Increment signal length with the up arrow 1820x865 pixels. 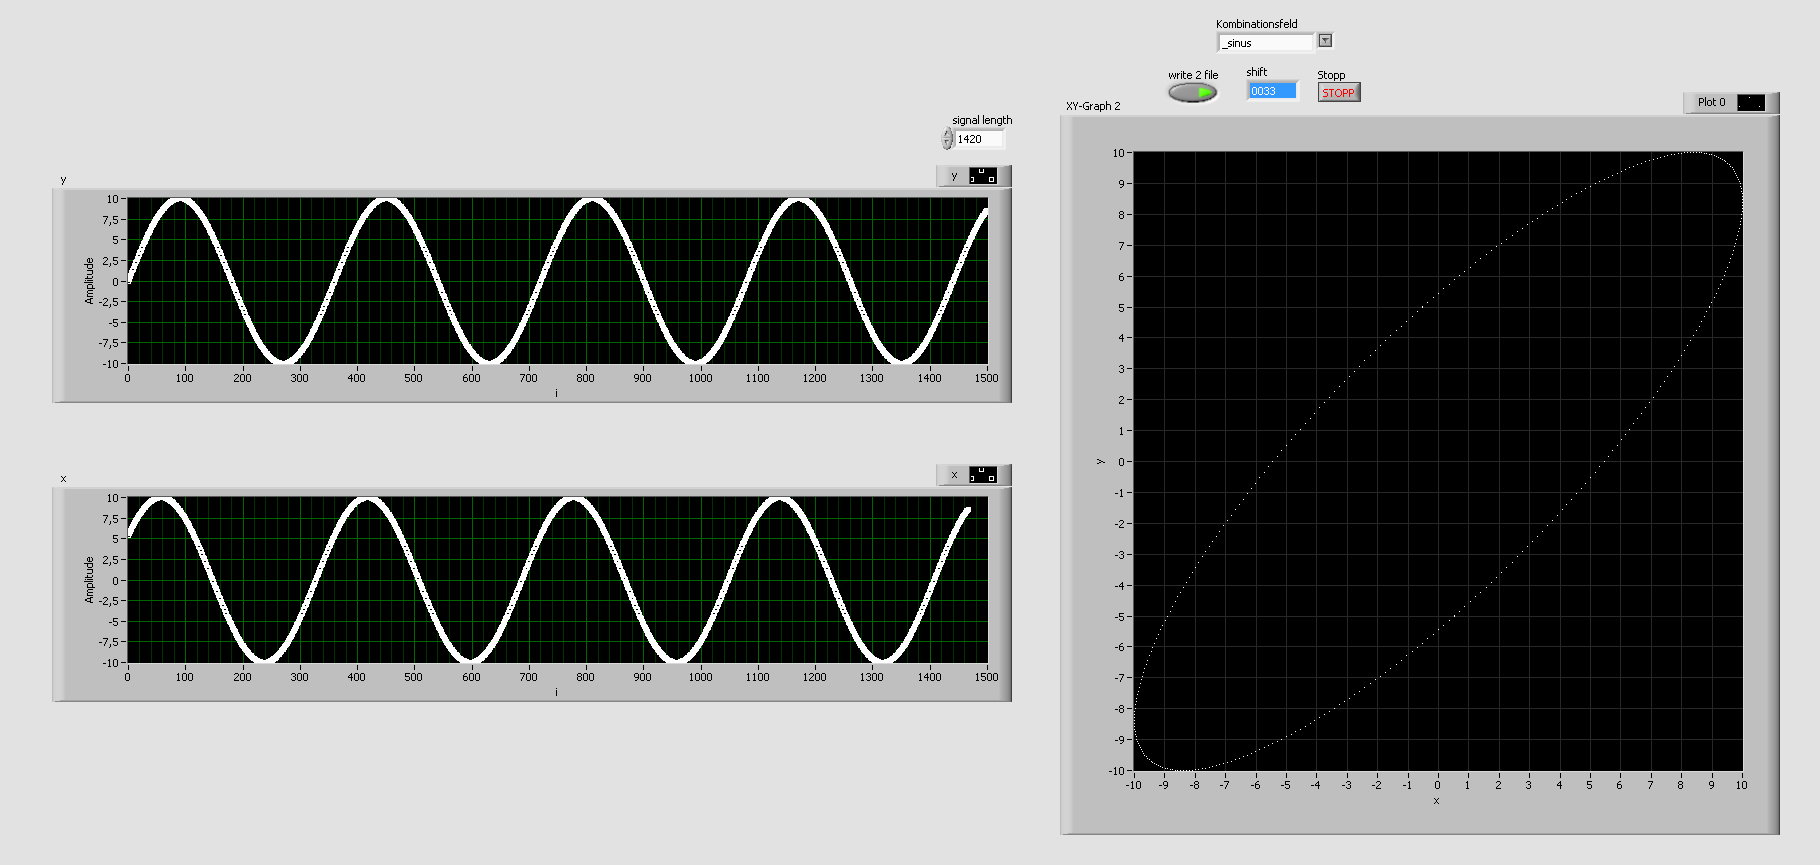click(947, 134)
